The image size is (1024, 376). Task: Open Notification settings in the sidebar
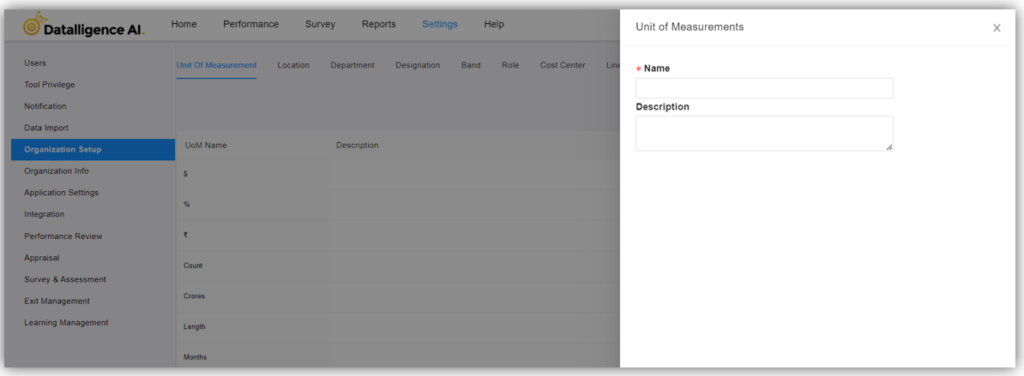93,106
